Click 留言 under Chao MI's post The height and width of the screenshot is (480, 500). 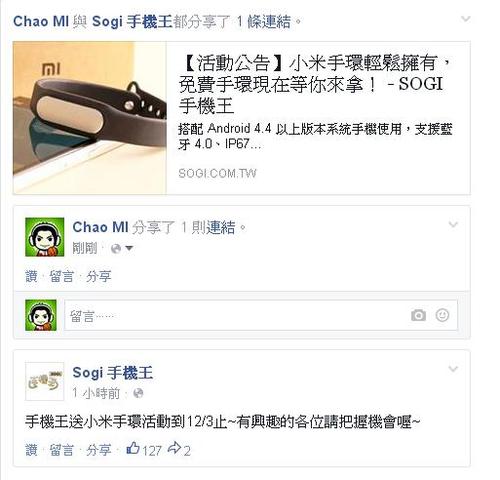[x=62, y=276]
